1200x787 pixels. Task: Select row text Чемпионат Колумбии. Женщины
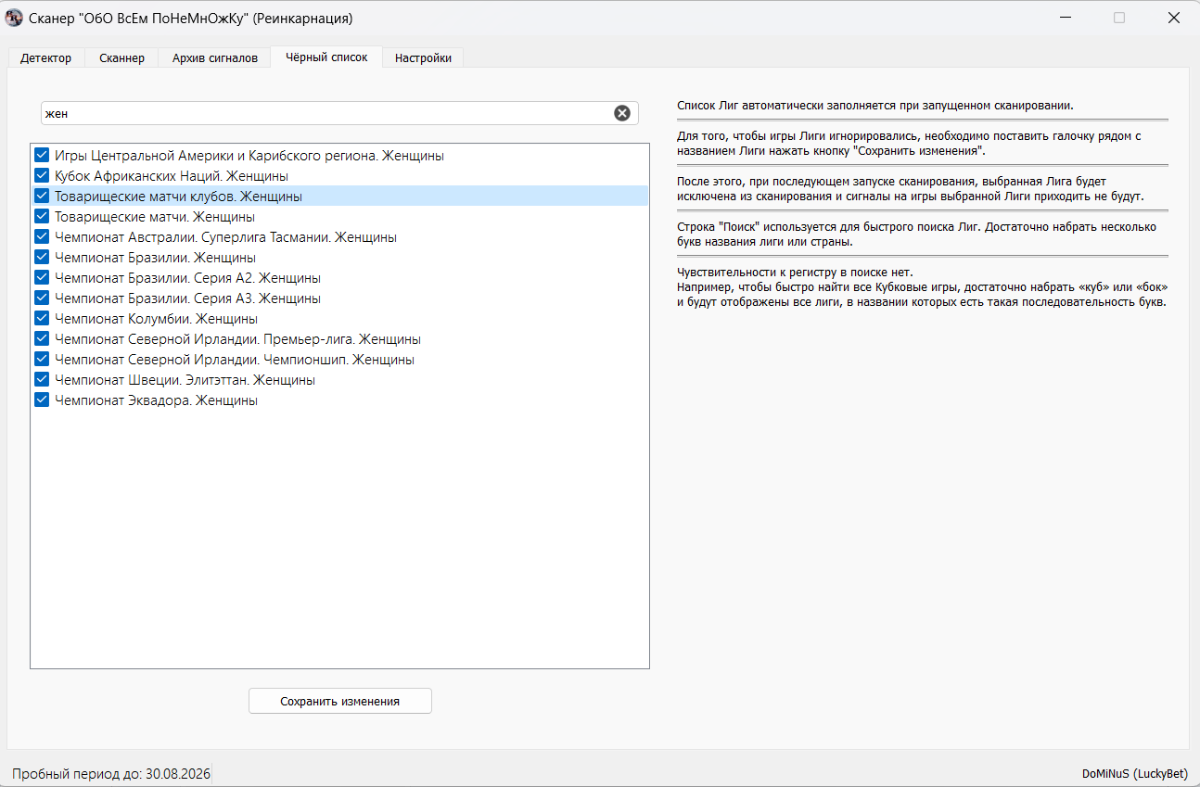click(157, 319)
